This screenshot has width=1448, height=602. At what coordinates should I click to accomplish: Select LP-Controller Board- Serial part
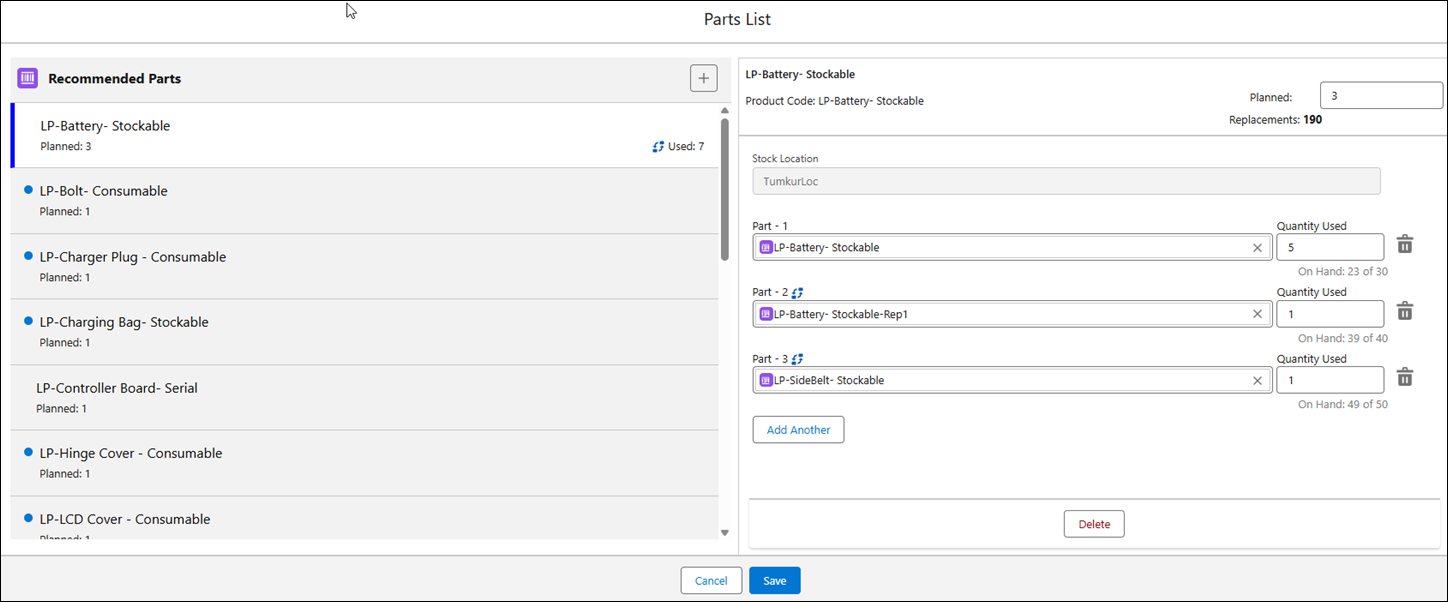[364, 398]
